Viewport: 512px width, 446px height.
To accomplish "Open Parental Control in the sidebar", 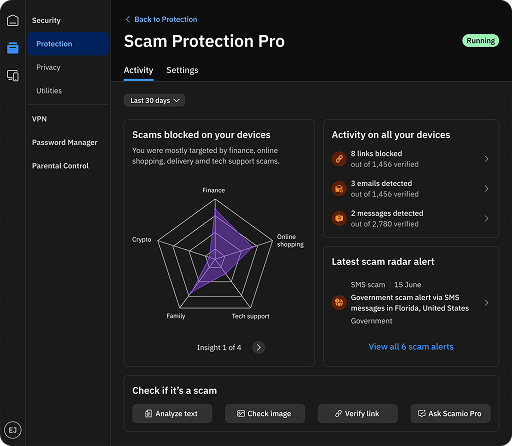I will (x=60, y=166).
